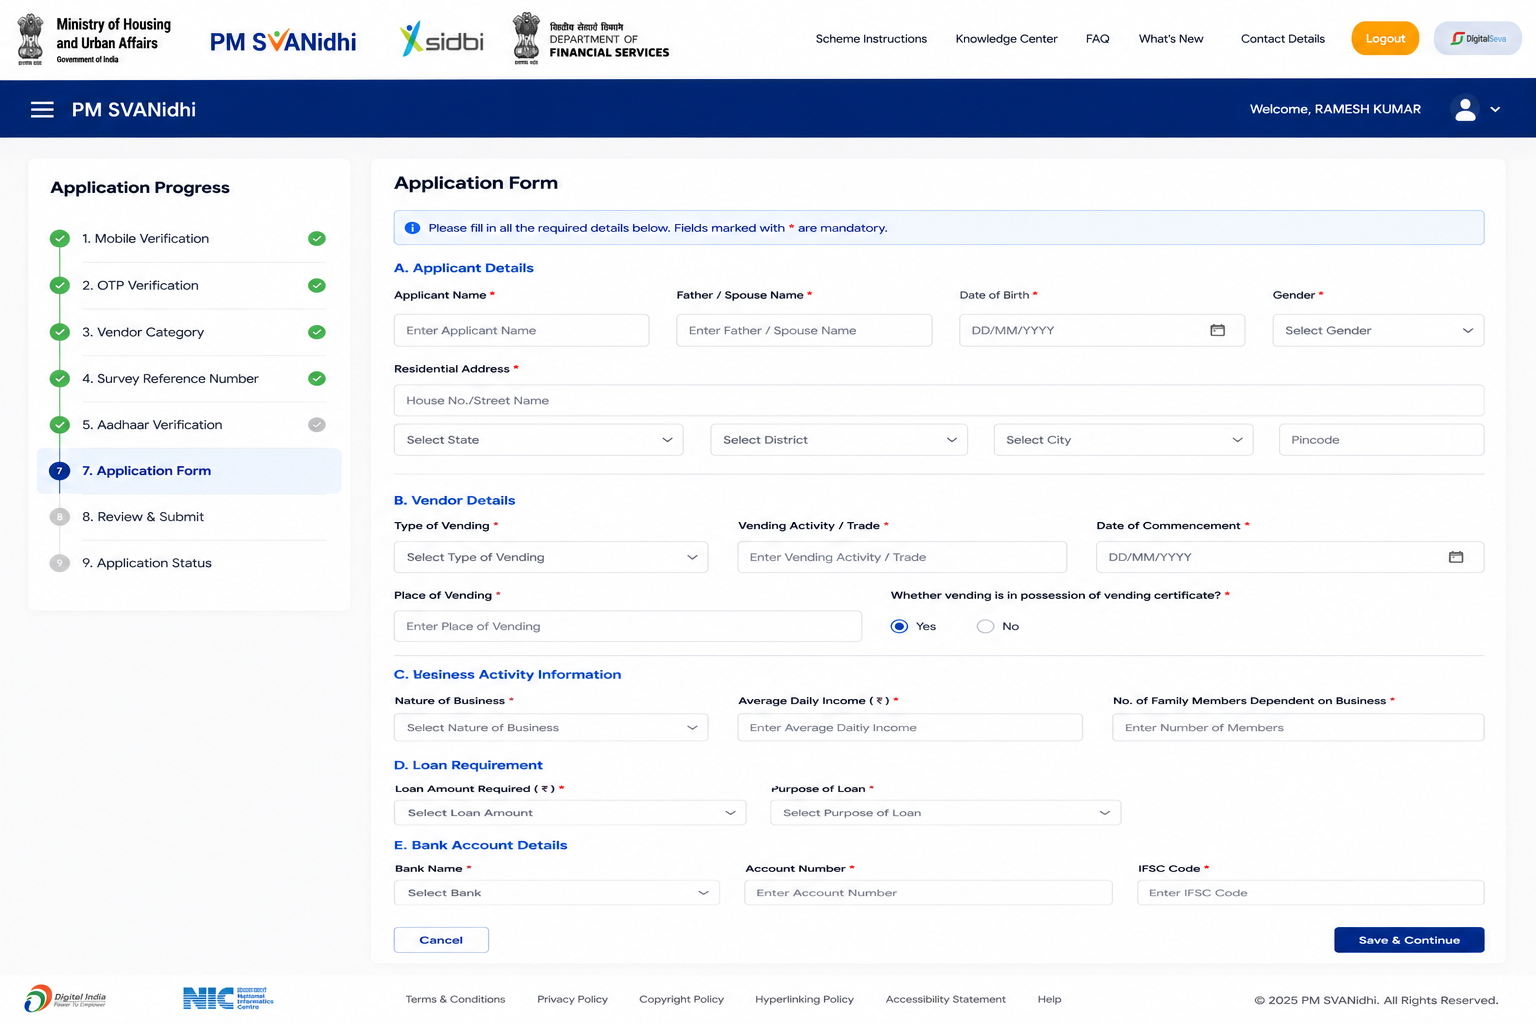
Task: Expand the Nature of Business dropdown
Action: click(551, 728)
